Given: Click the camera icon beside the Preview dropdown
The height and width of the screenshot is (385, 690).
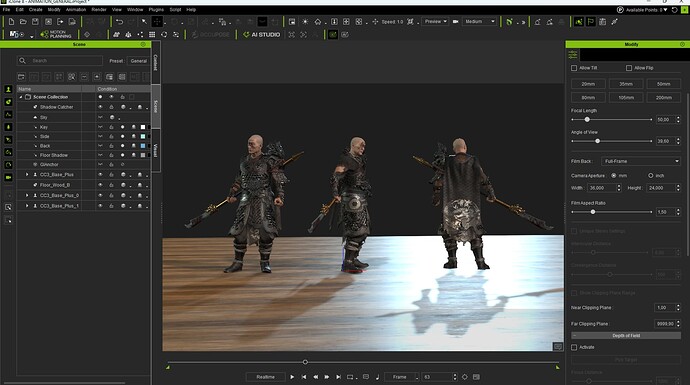Looking at the screenshot, I should pos(455,22).
